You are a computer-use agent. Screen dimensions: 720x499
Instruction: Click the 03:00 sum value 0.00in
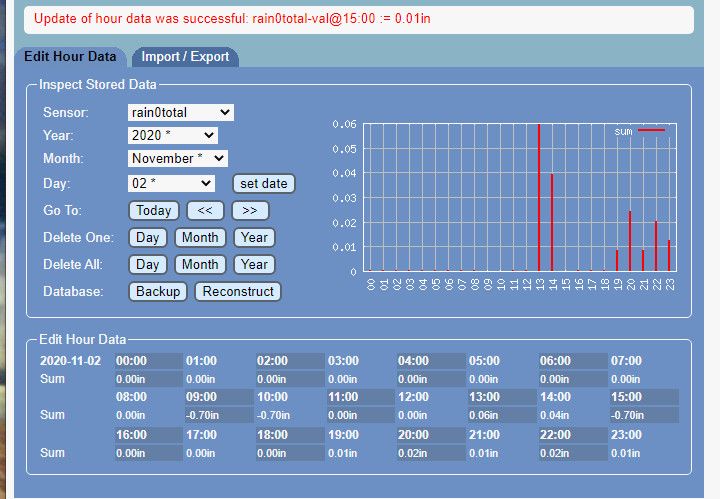(x=343, y=379)
